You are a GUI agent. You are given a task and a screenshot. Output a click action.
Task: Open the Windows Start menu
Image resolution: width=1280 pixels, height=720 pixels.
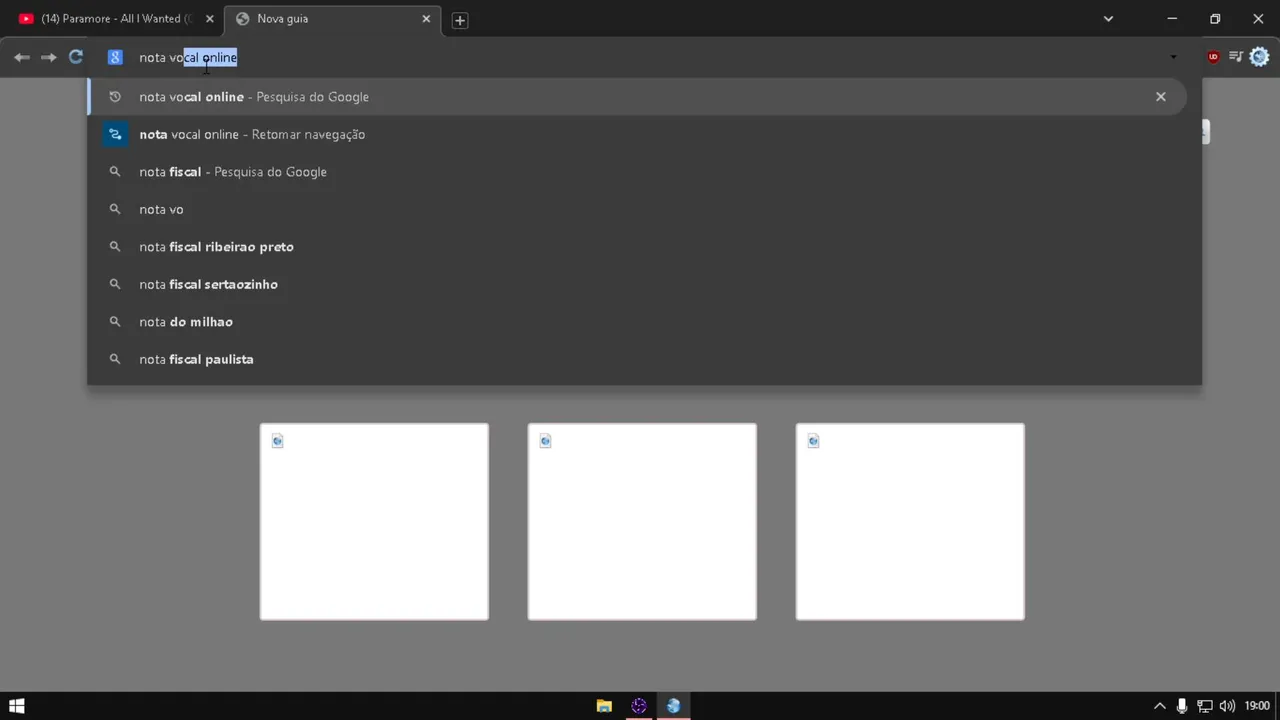pos(16,706)
